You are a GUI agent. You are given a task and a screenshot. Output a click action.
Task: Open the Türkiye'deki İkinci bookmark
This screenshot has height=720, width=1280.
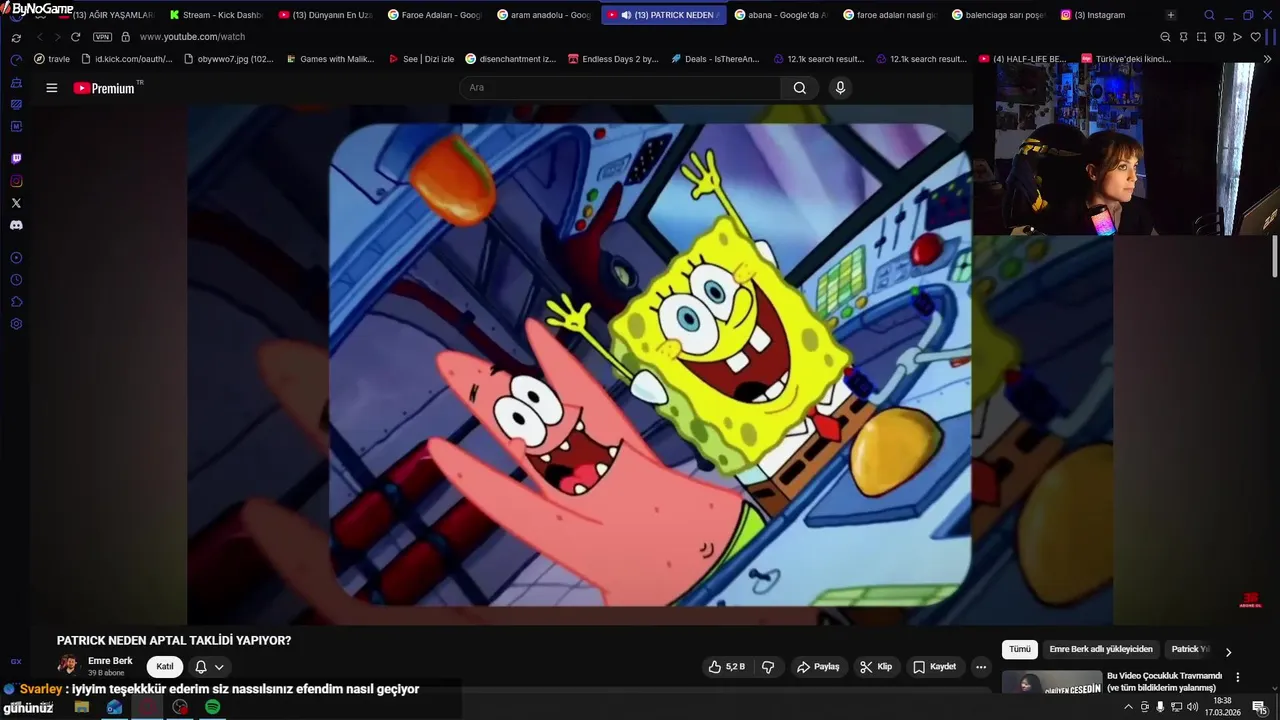[x=1126, y=59]
